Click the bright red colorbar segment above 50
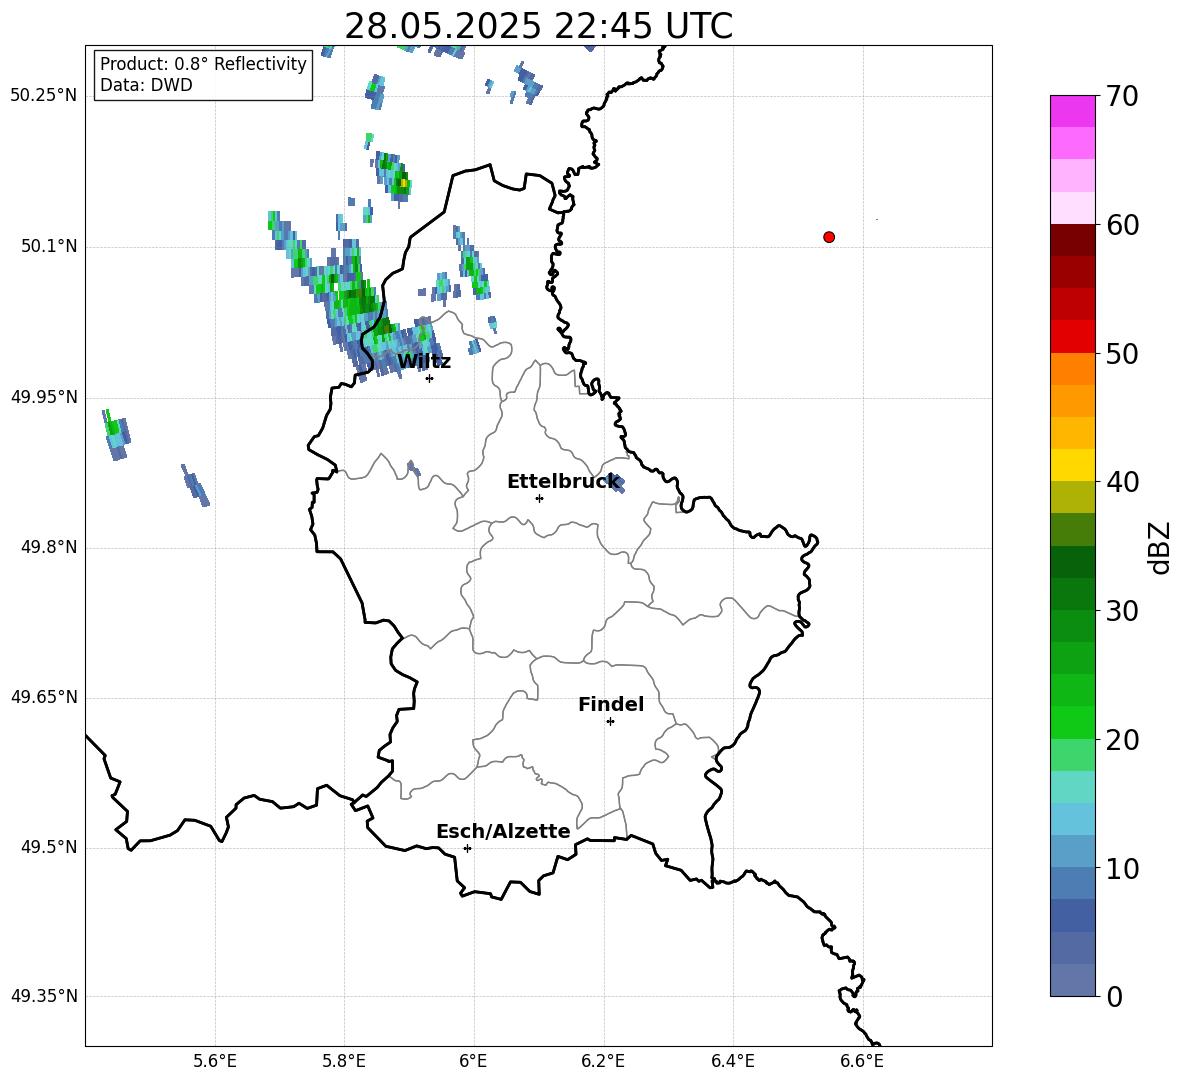The width and height of the screenshot is (1184, 1081). tap(1072, 337)
